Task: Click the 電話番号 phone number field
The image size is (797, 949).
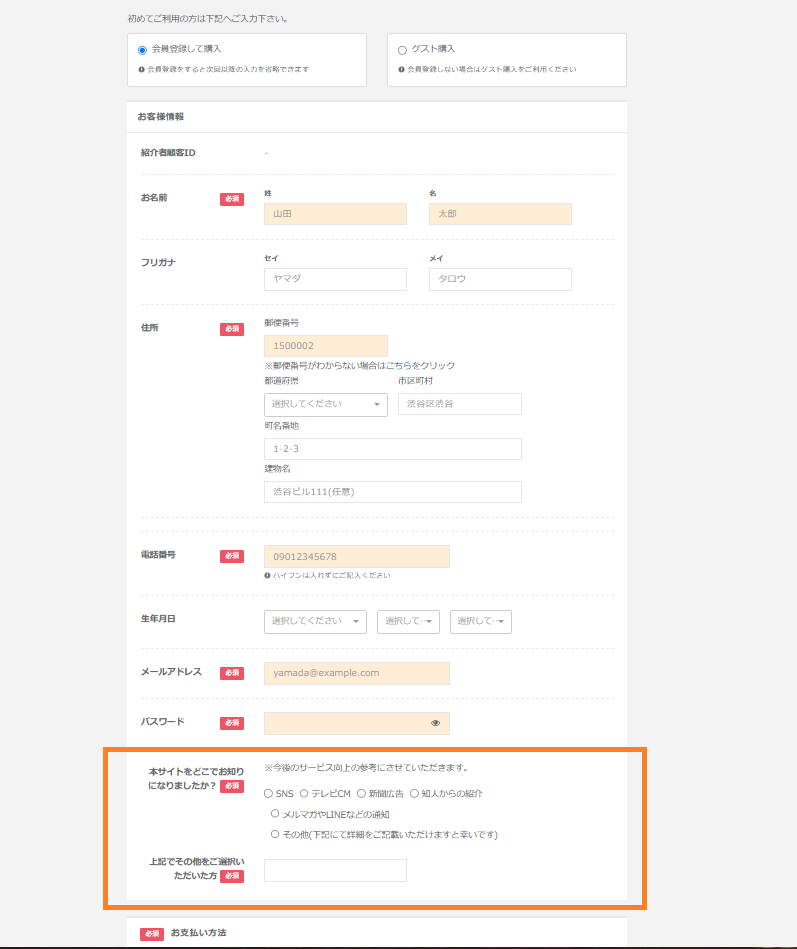Action: coord(356,557)
